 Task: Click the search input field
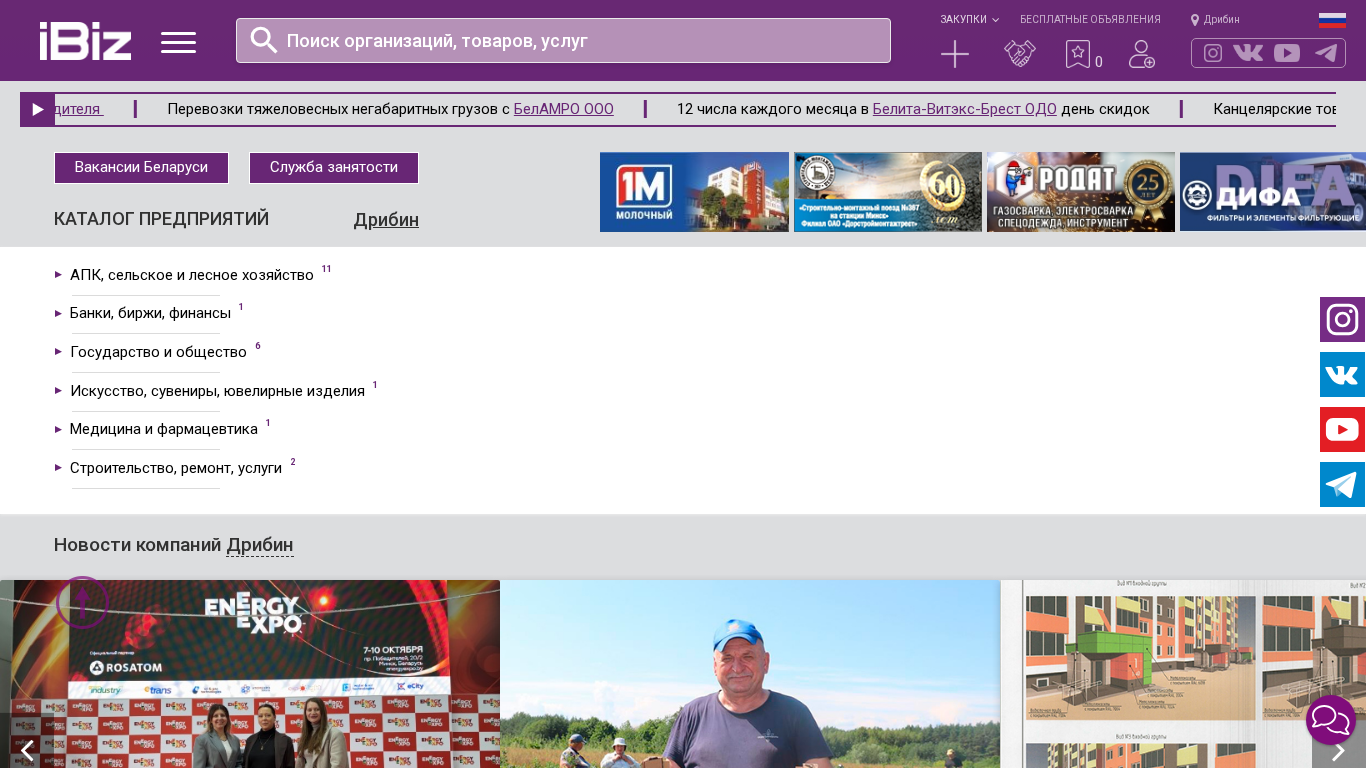563,40
